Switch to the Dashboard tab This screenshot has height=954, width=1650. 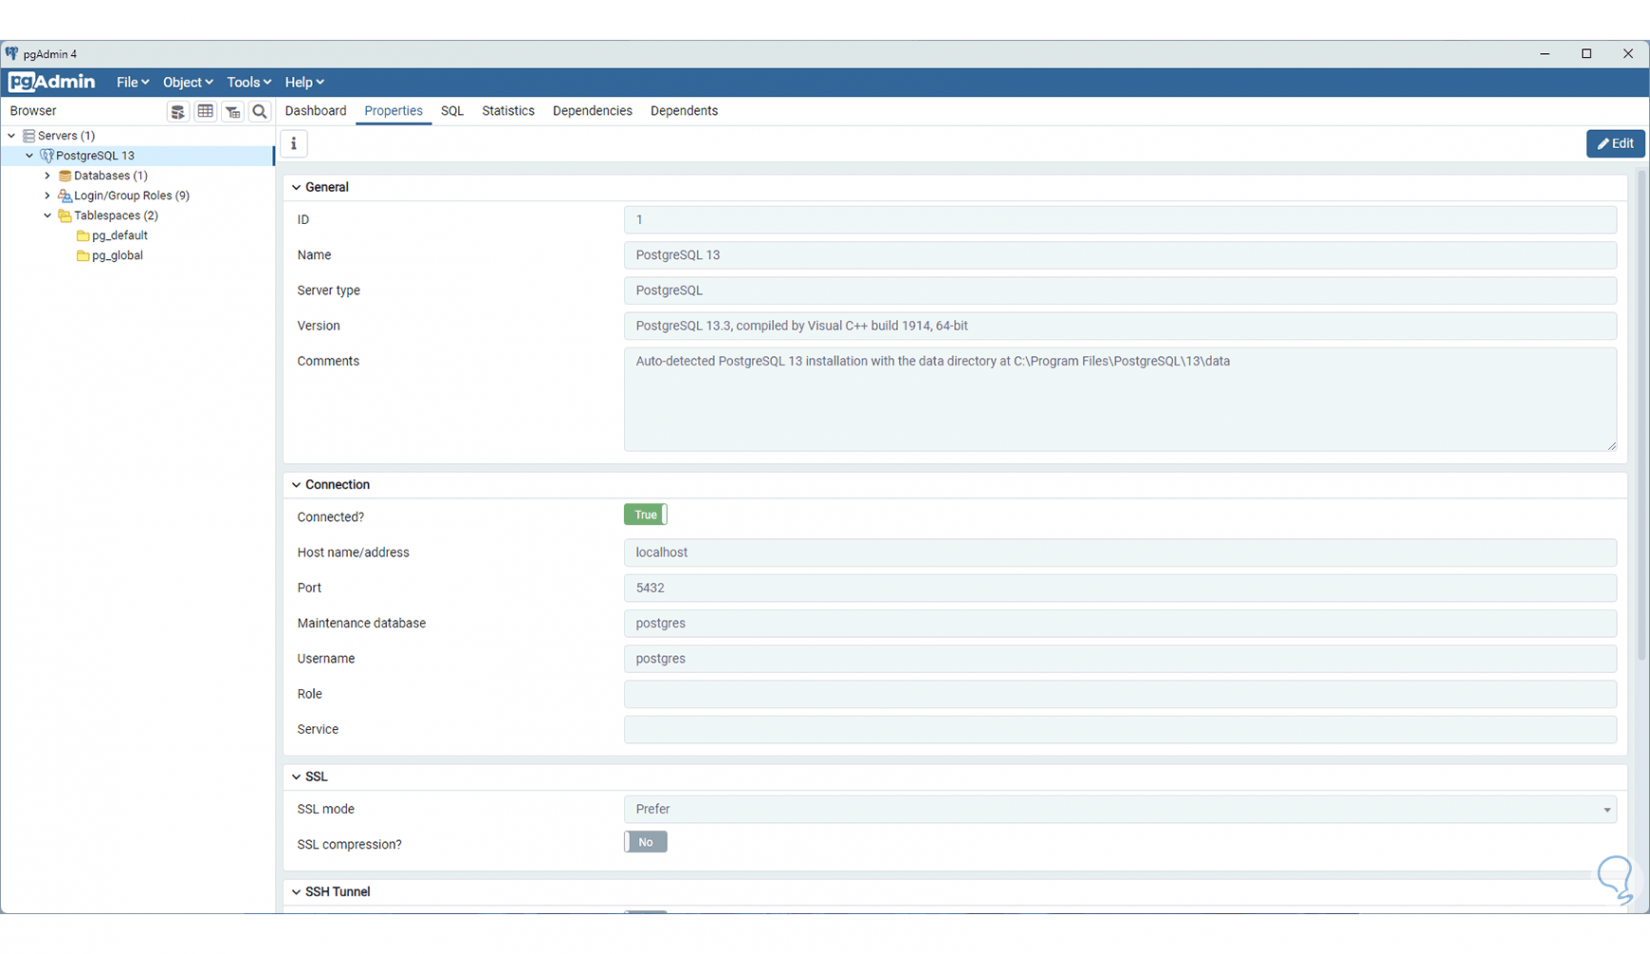(x=316, y=111)
